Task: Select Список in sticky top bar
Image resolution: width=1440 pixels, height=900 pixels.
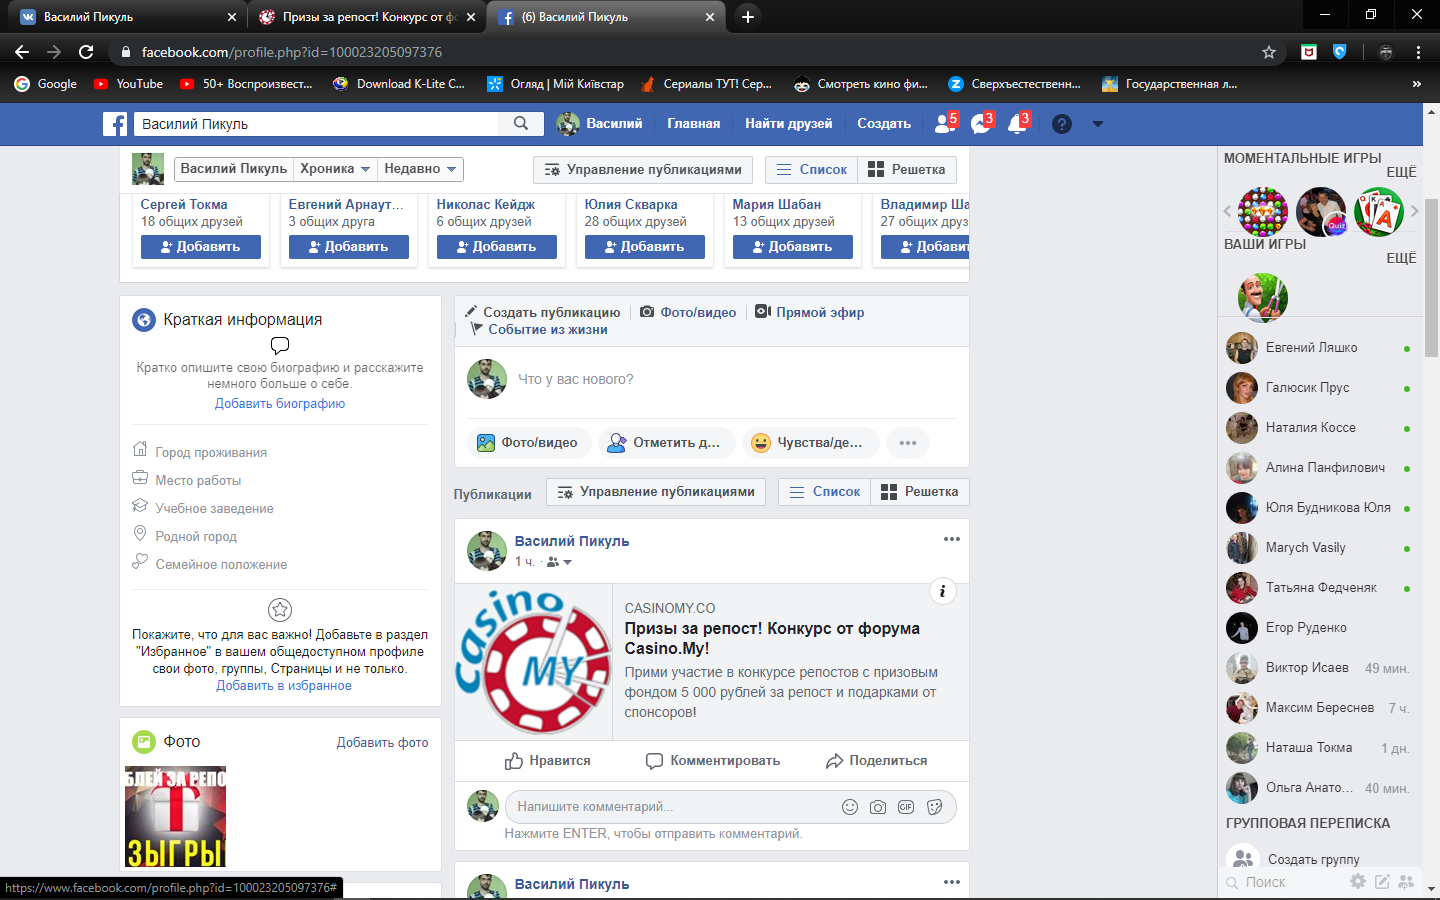Action: (812, 170)
